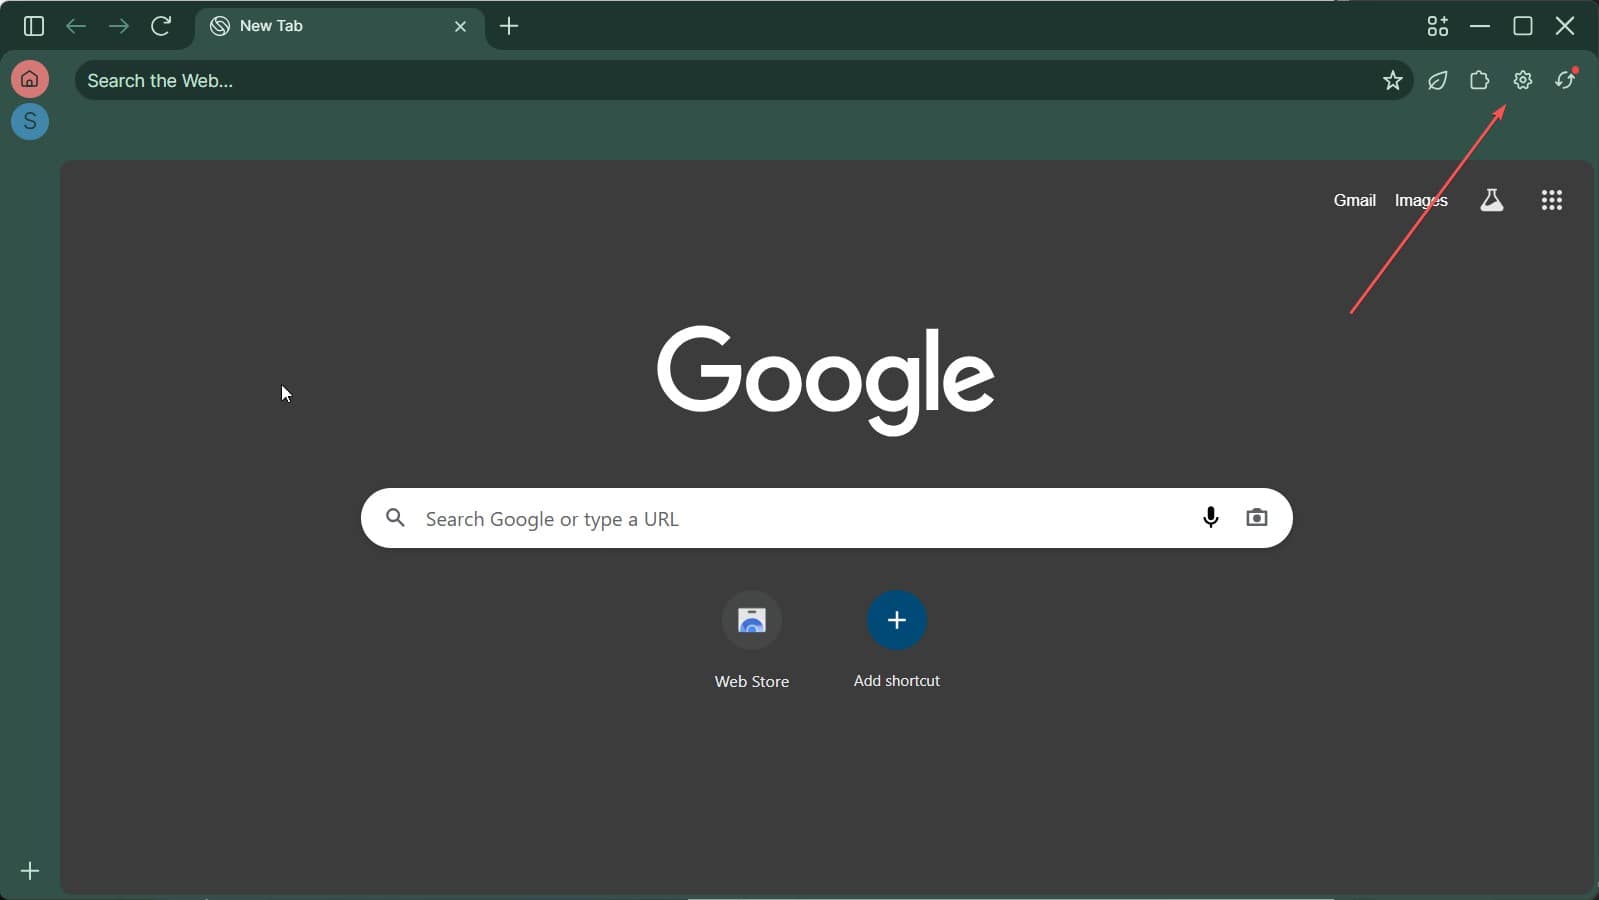The width and height of the screenshot is (1599, 900).
Task: Click the sync icon with red dot
Action: point(1565,80)
